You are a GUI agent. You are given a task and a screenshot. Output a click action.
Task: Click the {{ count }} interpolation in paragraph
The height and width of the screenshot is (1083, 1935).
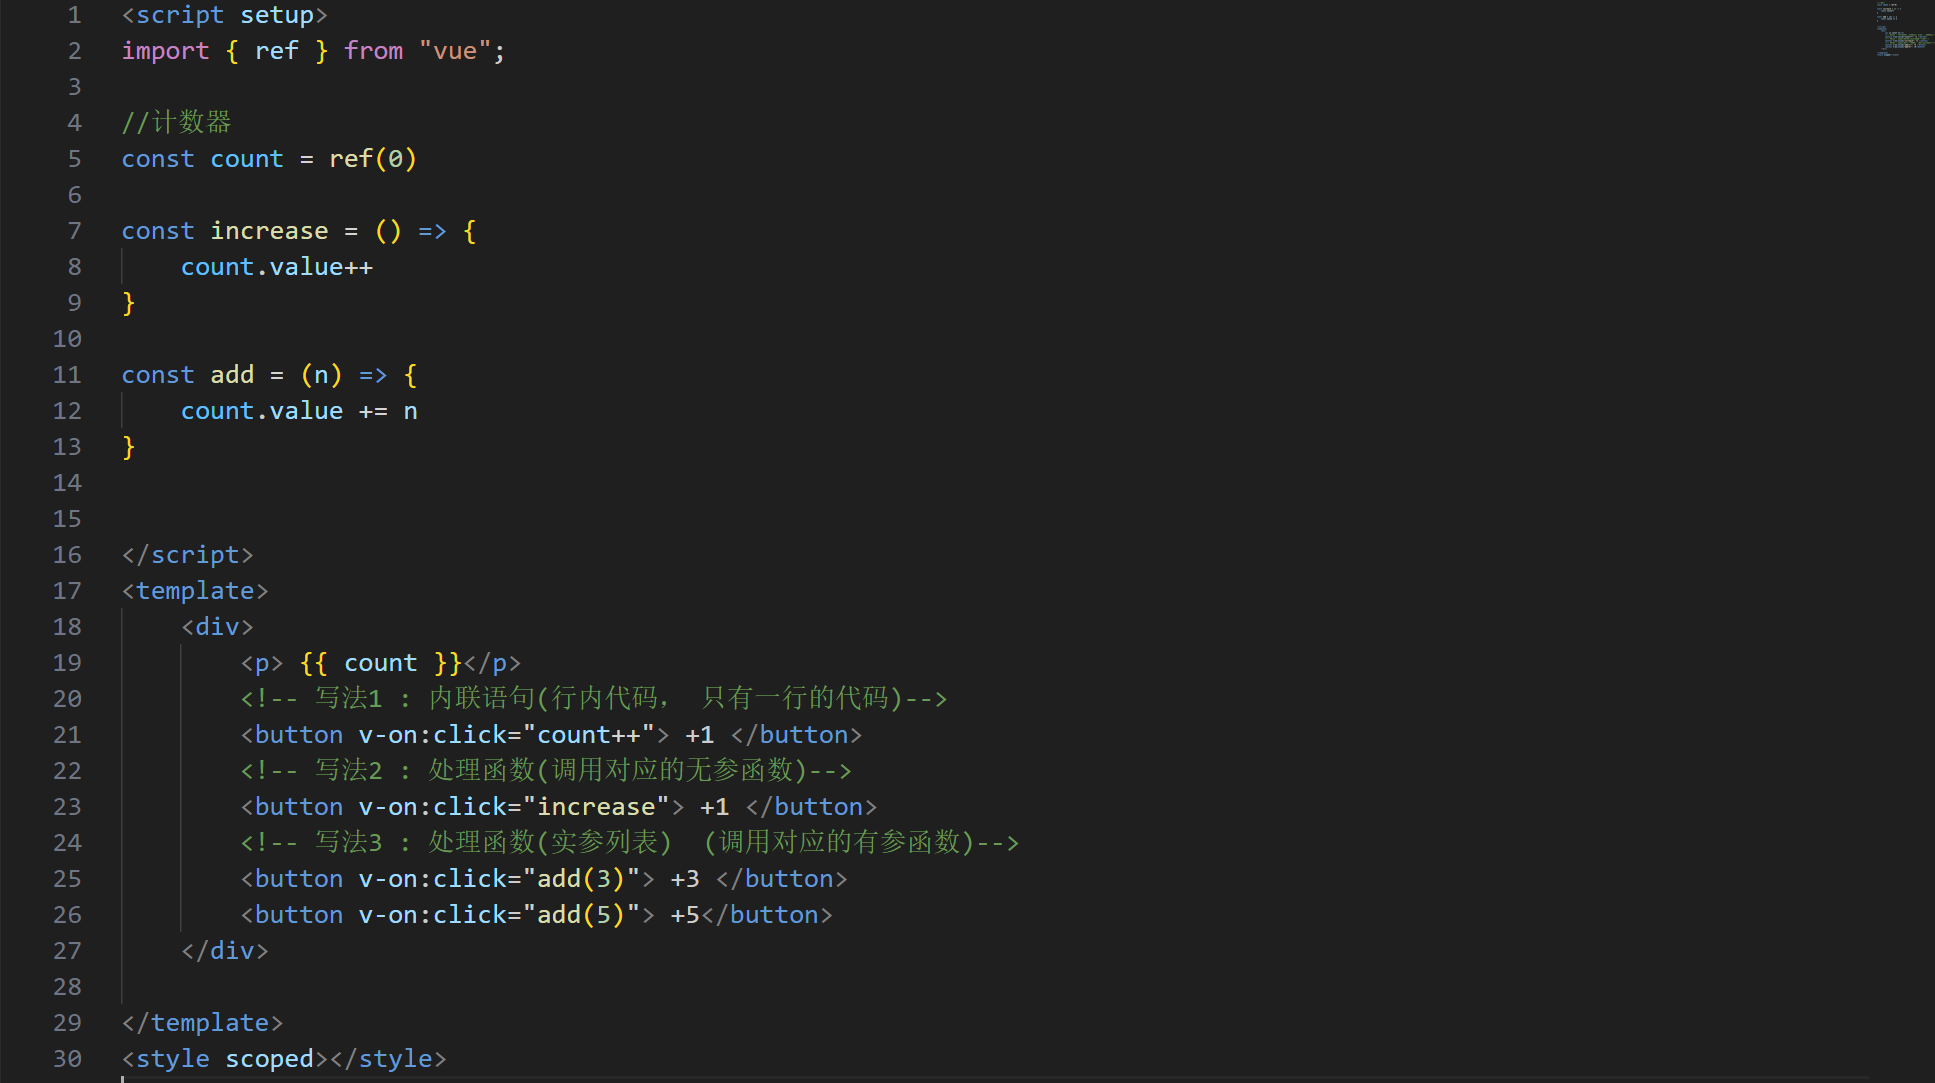pyautogui.click(x=380, y=663)
